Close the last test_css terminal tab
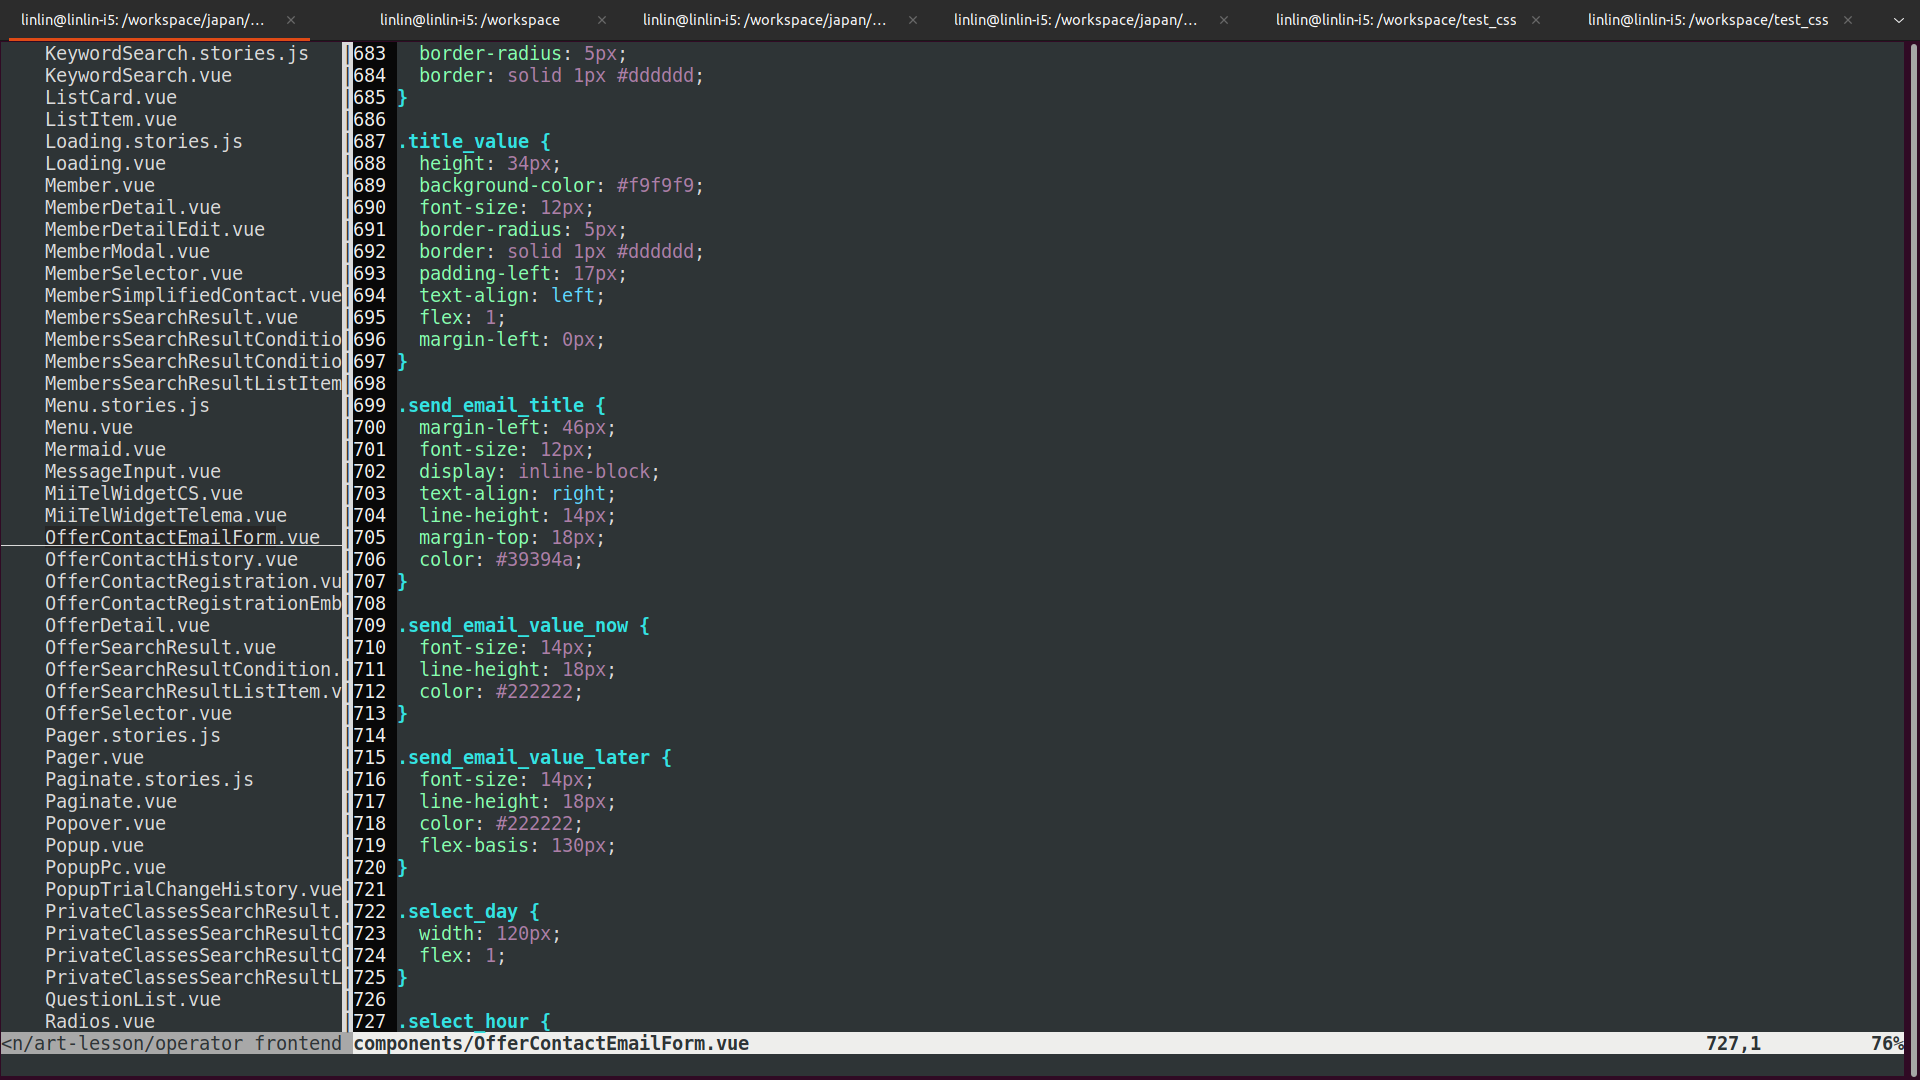1920x1080 pixels. (x=1848, y=20)
